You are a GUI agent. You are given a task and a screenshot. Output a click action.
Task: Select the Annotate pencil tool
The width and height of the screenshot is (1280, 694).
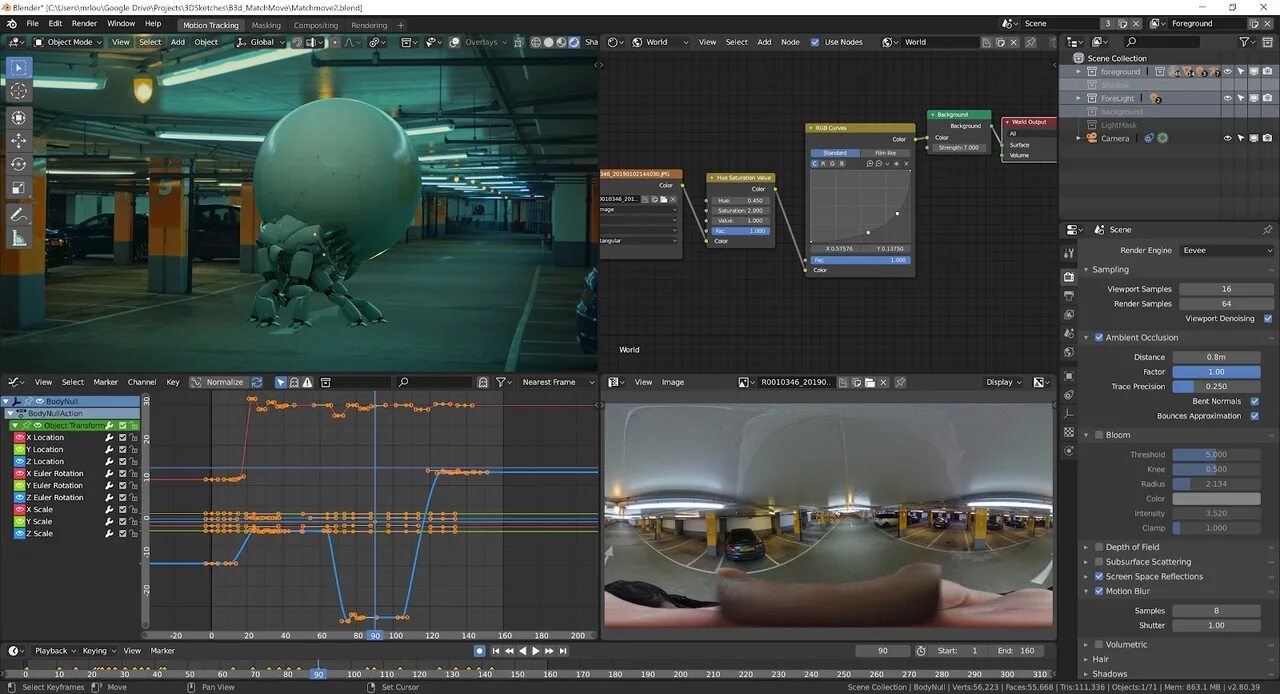(x=19, y=214)
